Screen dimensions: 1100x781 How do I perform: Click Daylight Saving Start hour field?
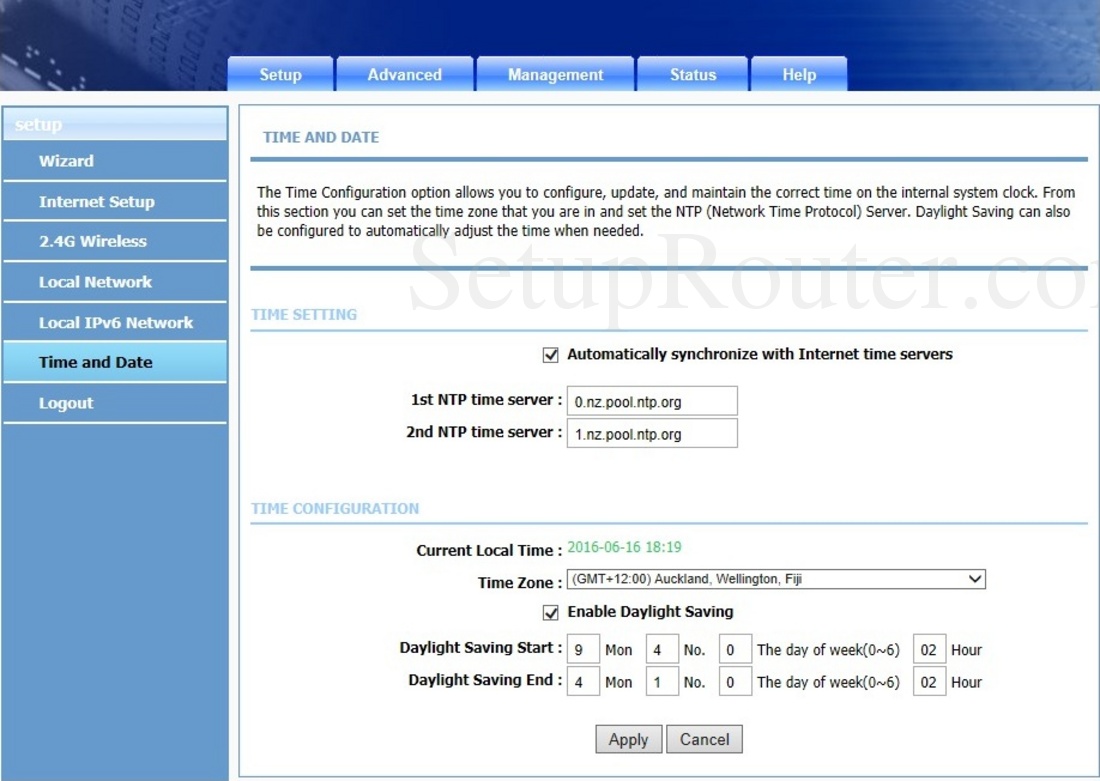930,649
